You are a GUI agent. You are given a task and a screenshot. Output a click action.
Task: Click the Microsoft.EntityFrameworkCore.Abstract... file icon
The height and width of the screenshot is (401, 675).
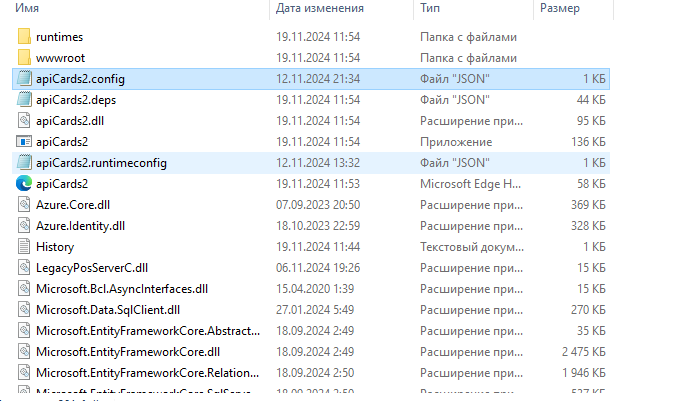24,330
